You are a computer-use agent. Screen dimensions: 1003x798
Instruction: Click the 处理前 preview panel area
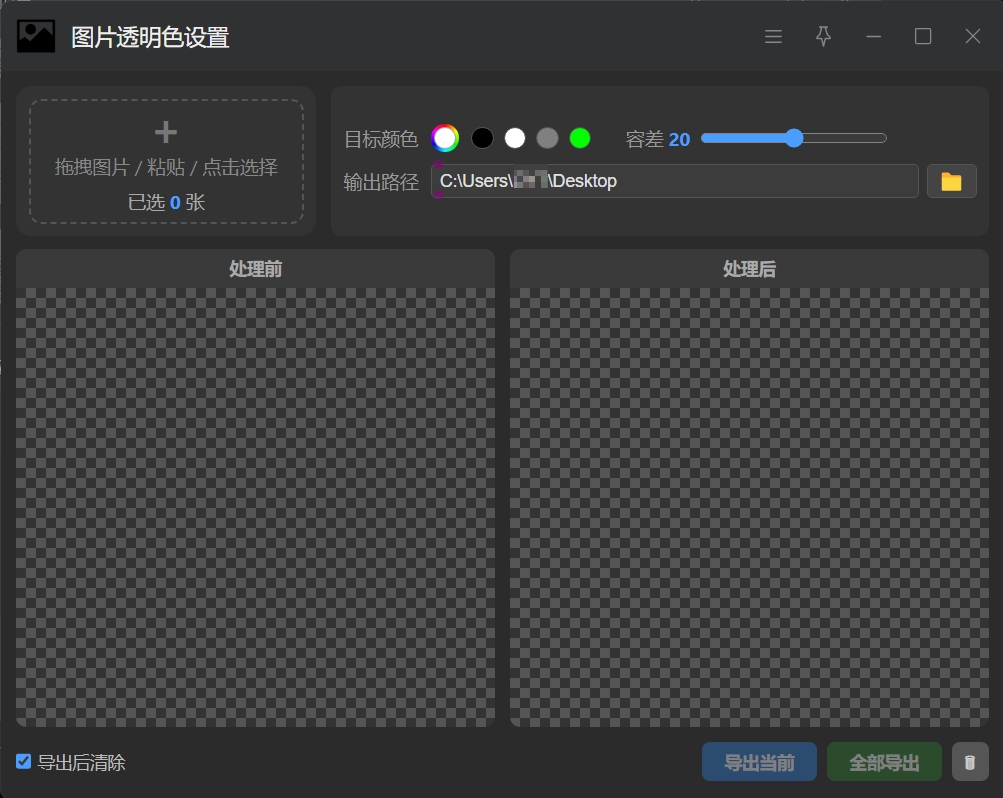coord(255,507)
